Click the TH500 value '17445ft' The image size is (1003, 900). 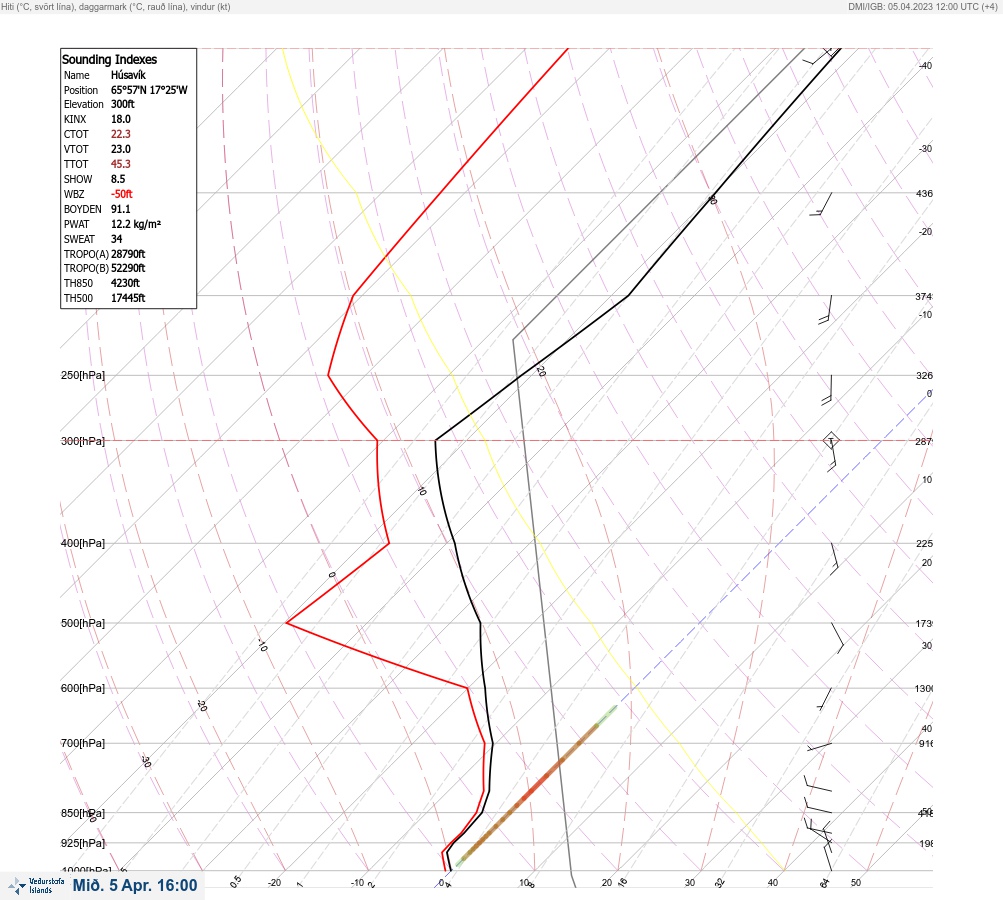tap(128, 298)
